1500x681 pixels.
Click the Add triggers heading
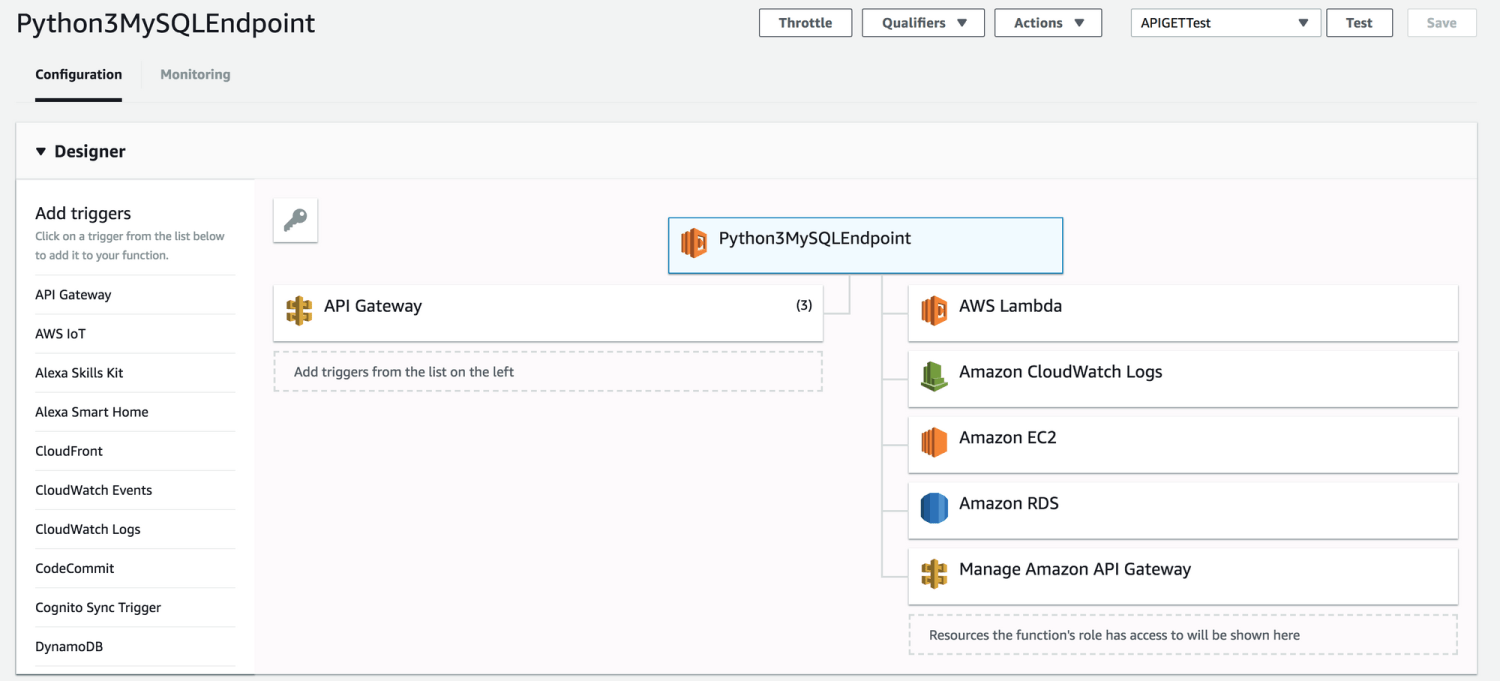(x=83, y=213)
